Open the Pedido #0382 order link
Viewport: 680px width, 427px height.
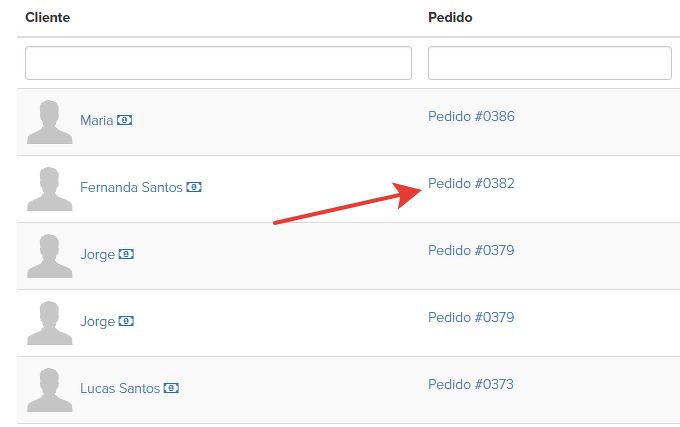pos(471,184)
